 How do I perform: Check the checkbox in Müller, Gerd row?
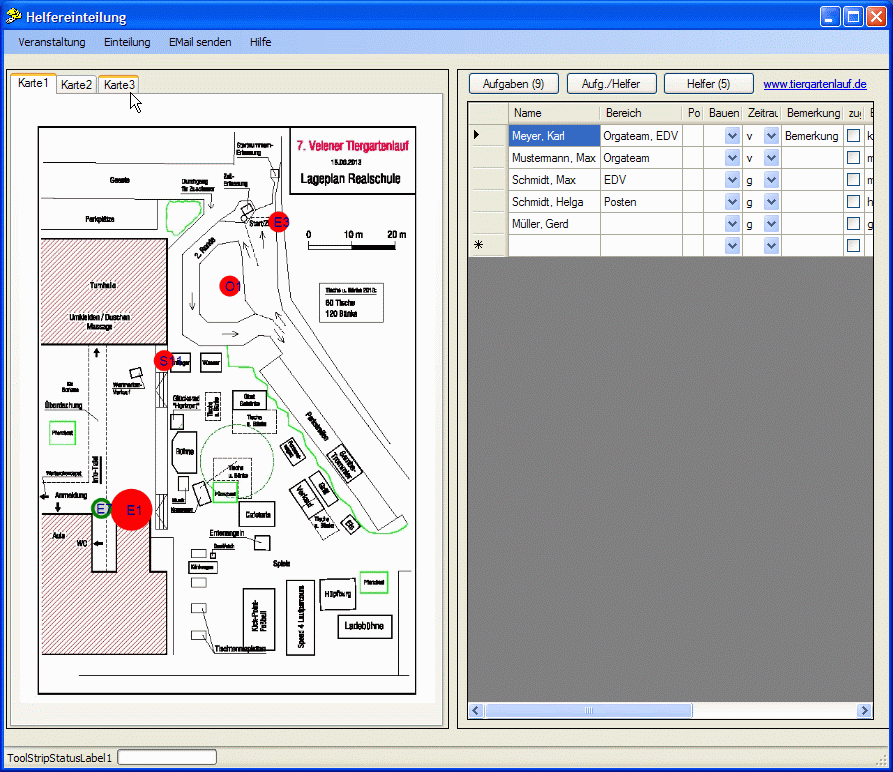tap(853, 223)
